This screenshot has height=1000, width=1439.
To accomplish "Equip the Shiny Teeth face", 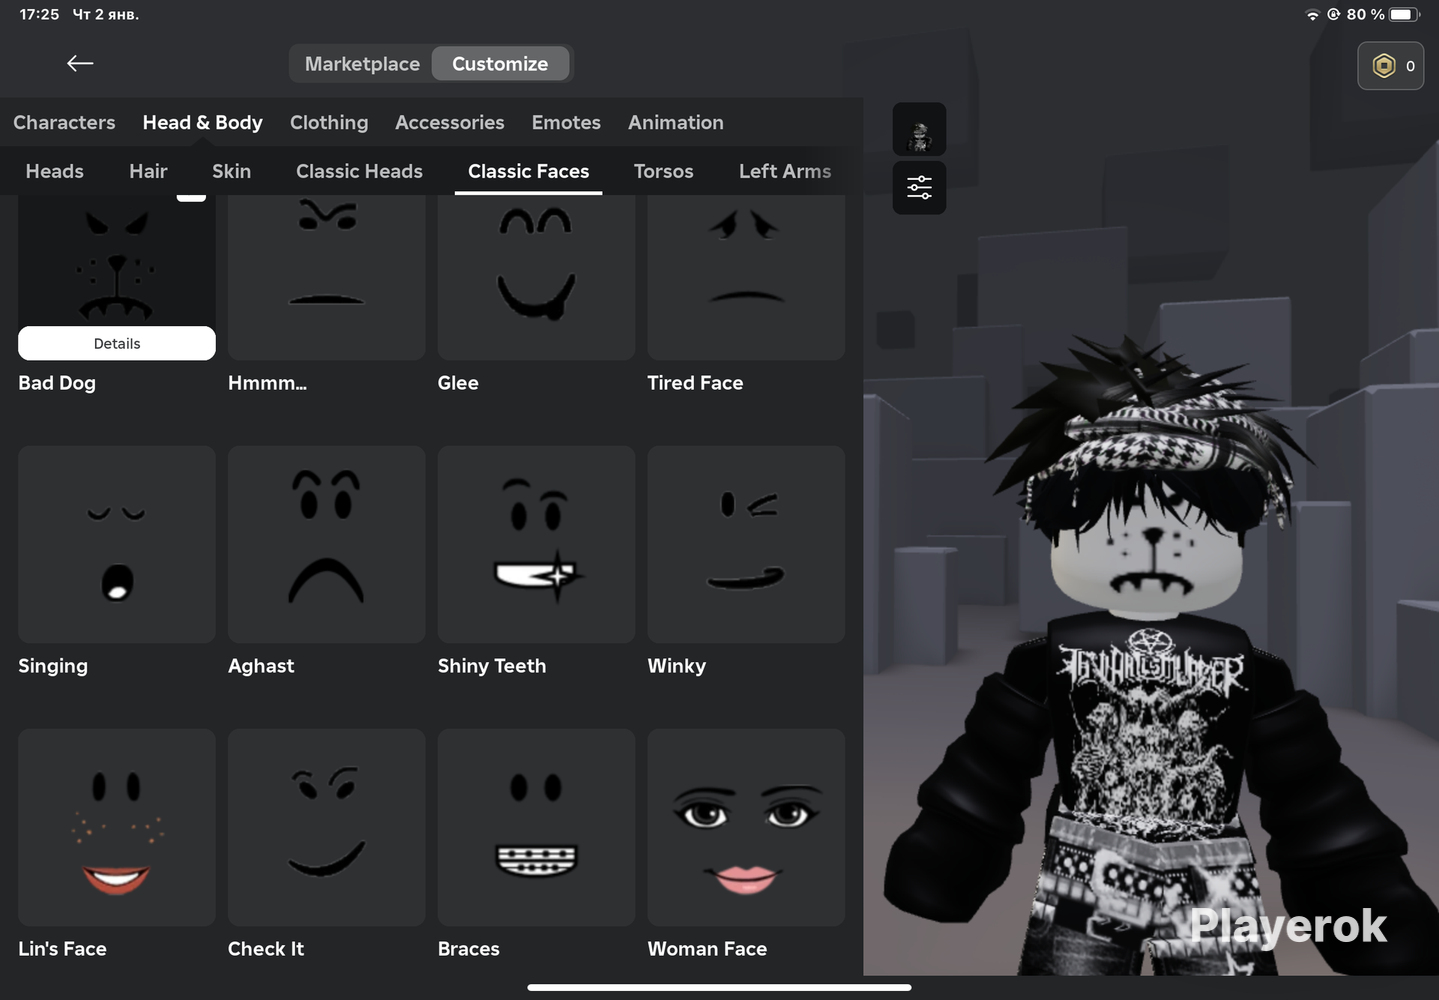I will pos(536,544).
